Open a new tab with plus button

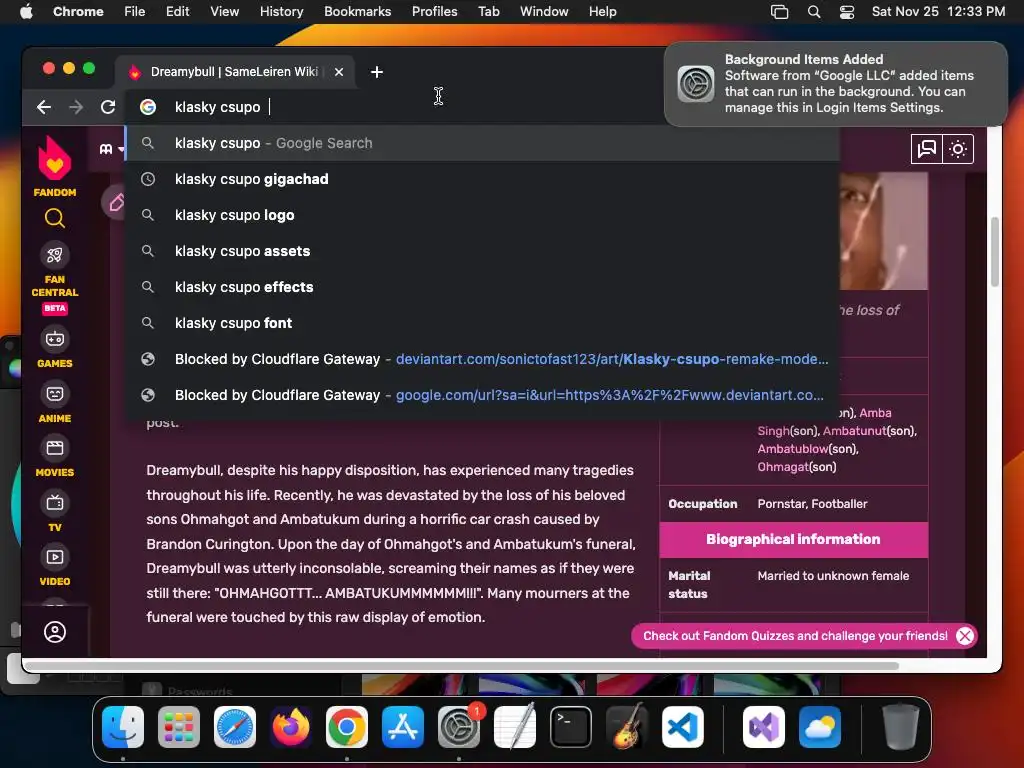377,72
